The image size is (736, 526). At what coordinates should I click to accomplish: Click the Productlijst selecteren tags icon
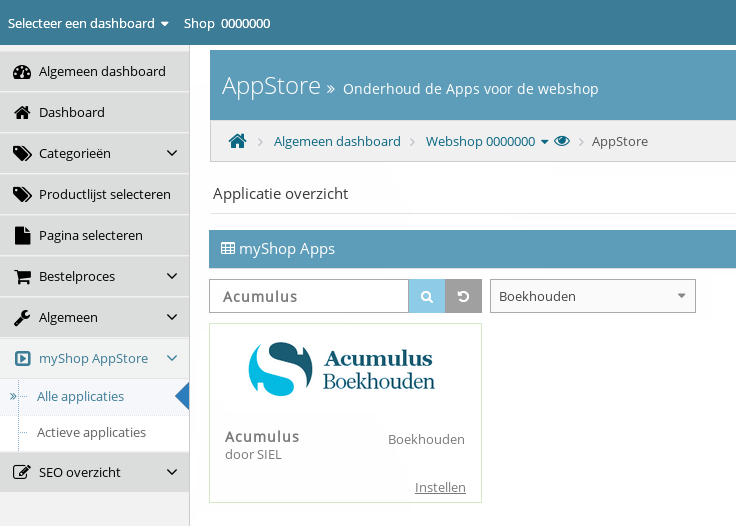click(22, 194)
